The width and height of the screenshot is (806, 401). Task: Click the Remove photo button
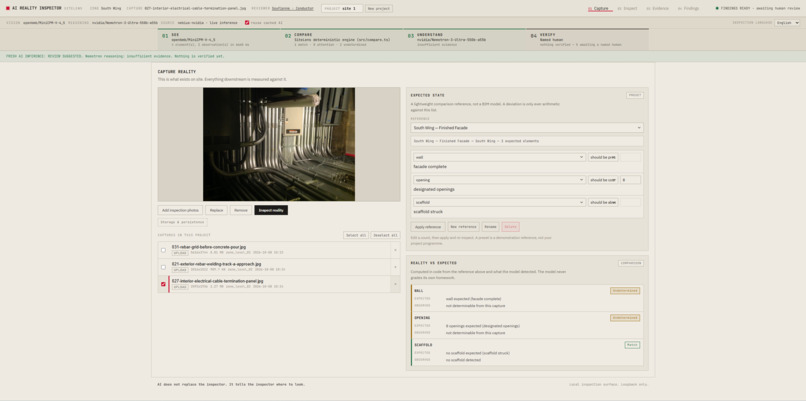pyautogui.click(x=241, y=210)
